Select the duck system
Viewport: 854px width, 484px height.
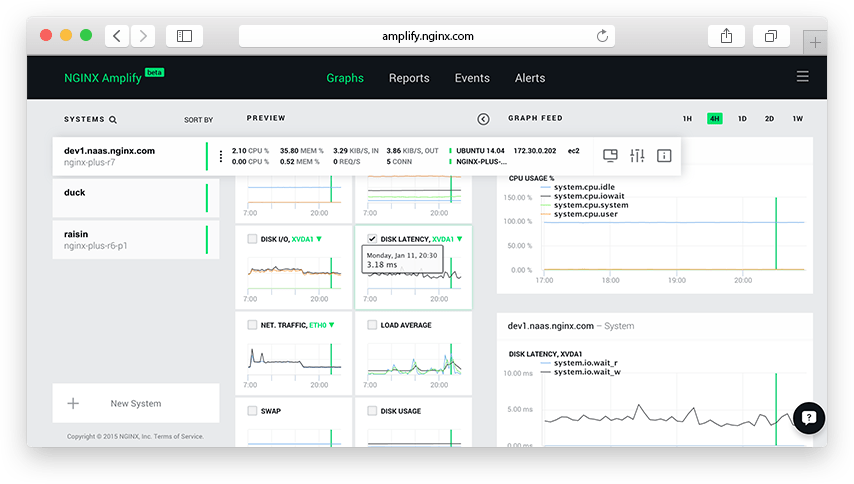[x=136, y=198]
